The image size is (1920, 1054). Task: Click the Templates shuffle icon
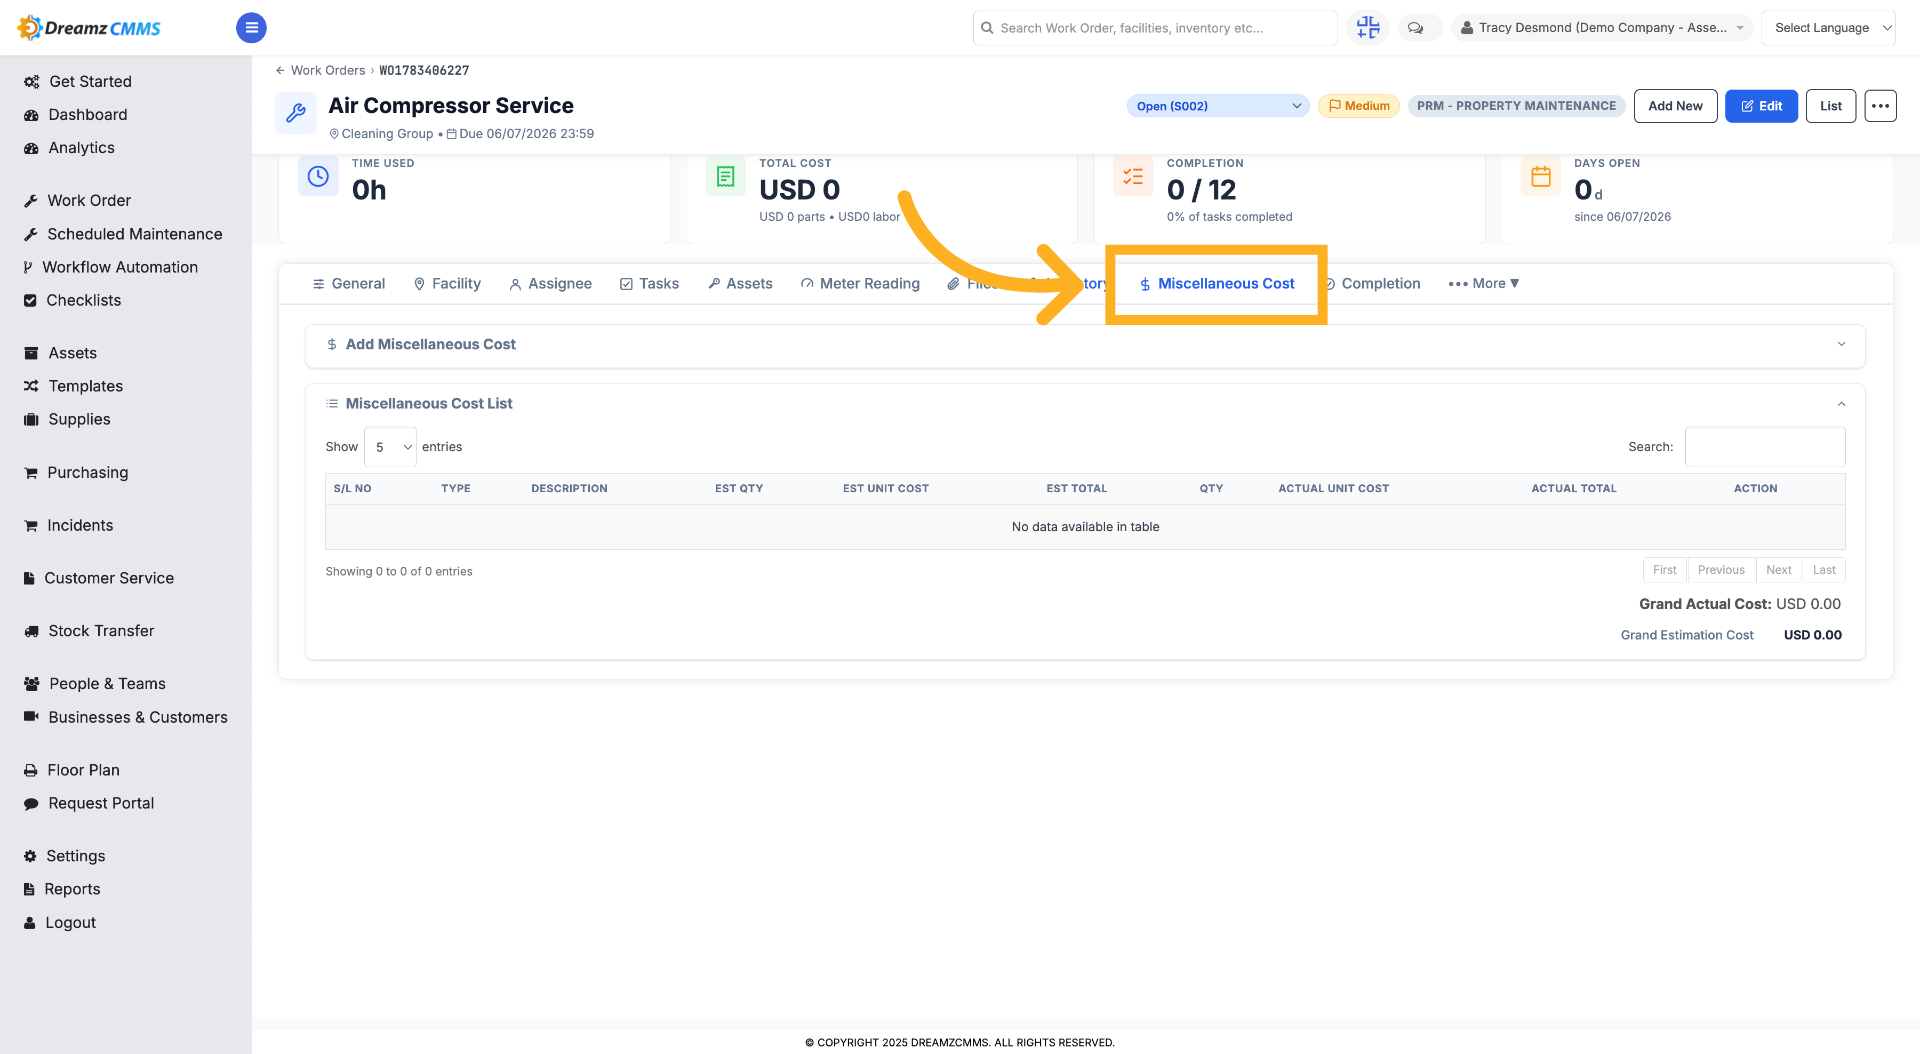click(x=31, y=386)
